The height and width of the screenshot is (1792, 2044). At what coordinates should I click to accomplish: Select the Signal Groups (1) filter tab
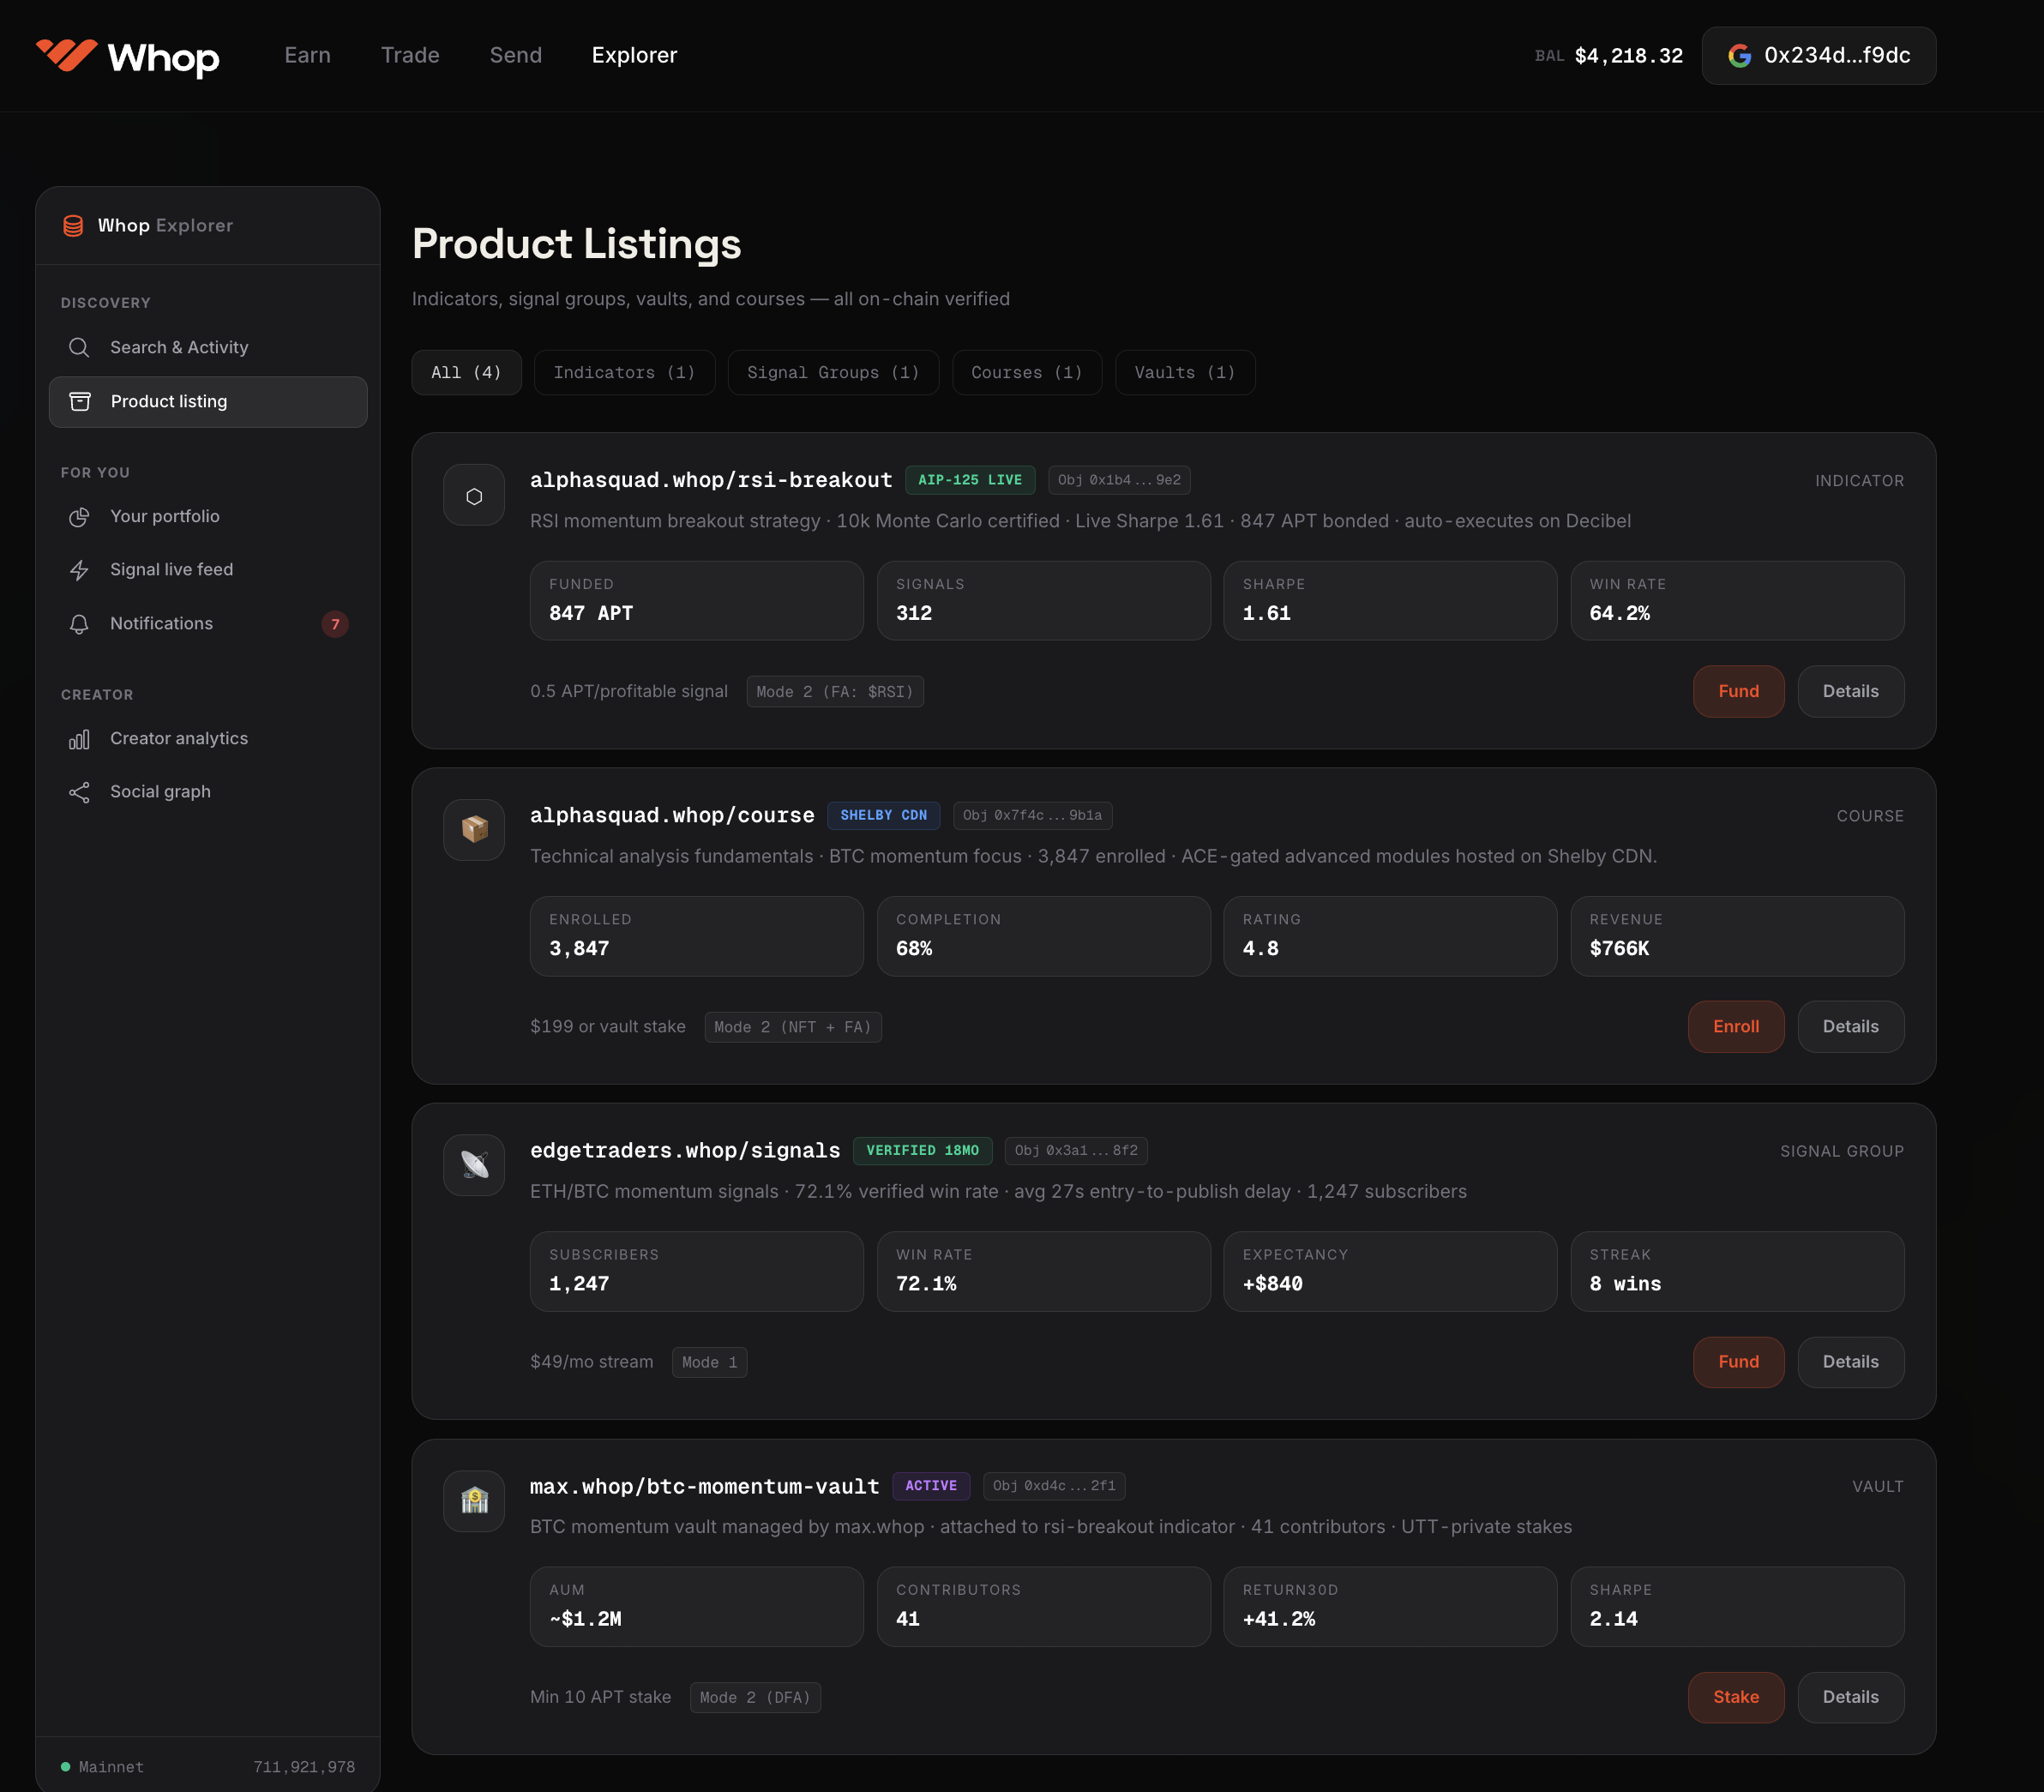pyautogui.click(x=834, y=372)
